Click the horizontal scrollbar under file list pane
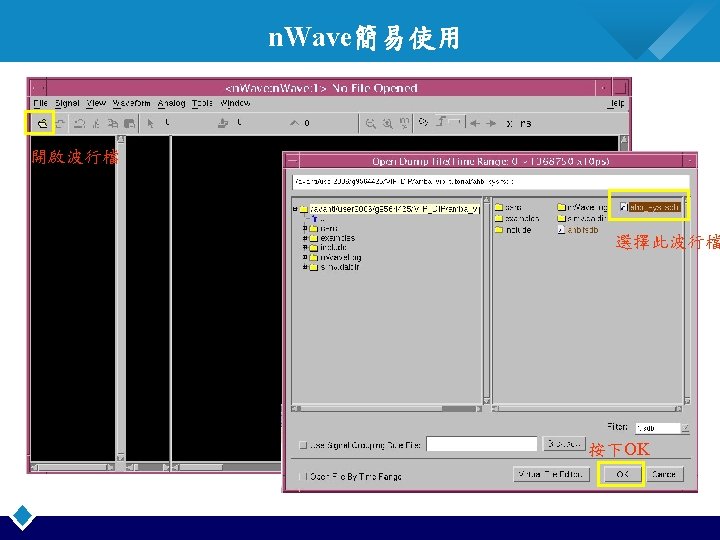 (x=587, y=408)
